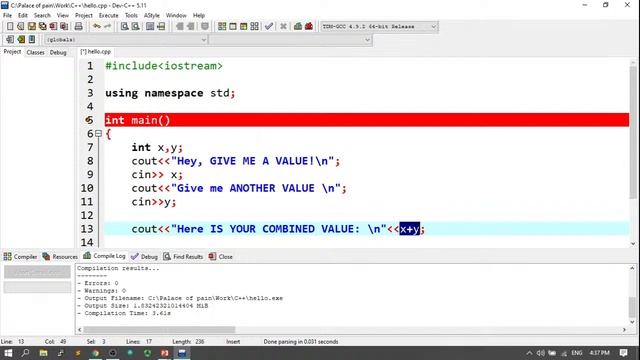Click the Close All files toolbar icon
This screenshot has width=640, height=360.
point(64,27)
